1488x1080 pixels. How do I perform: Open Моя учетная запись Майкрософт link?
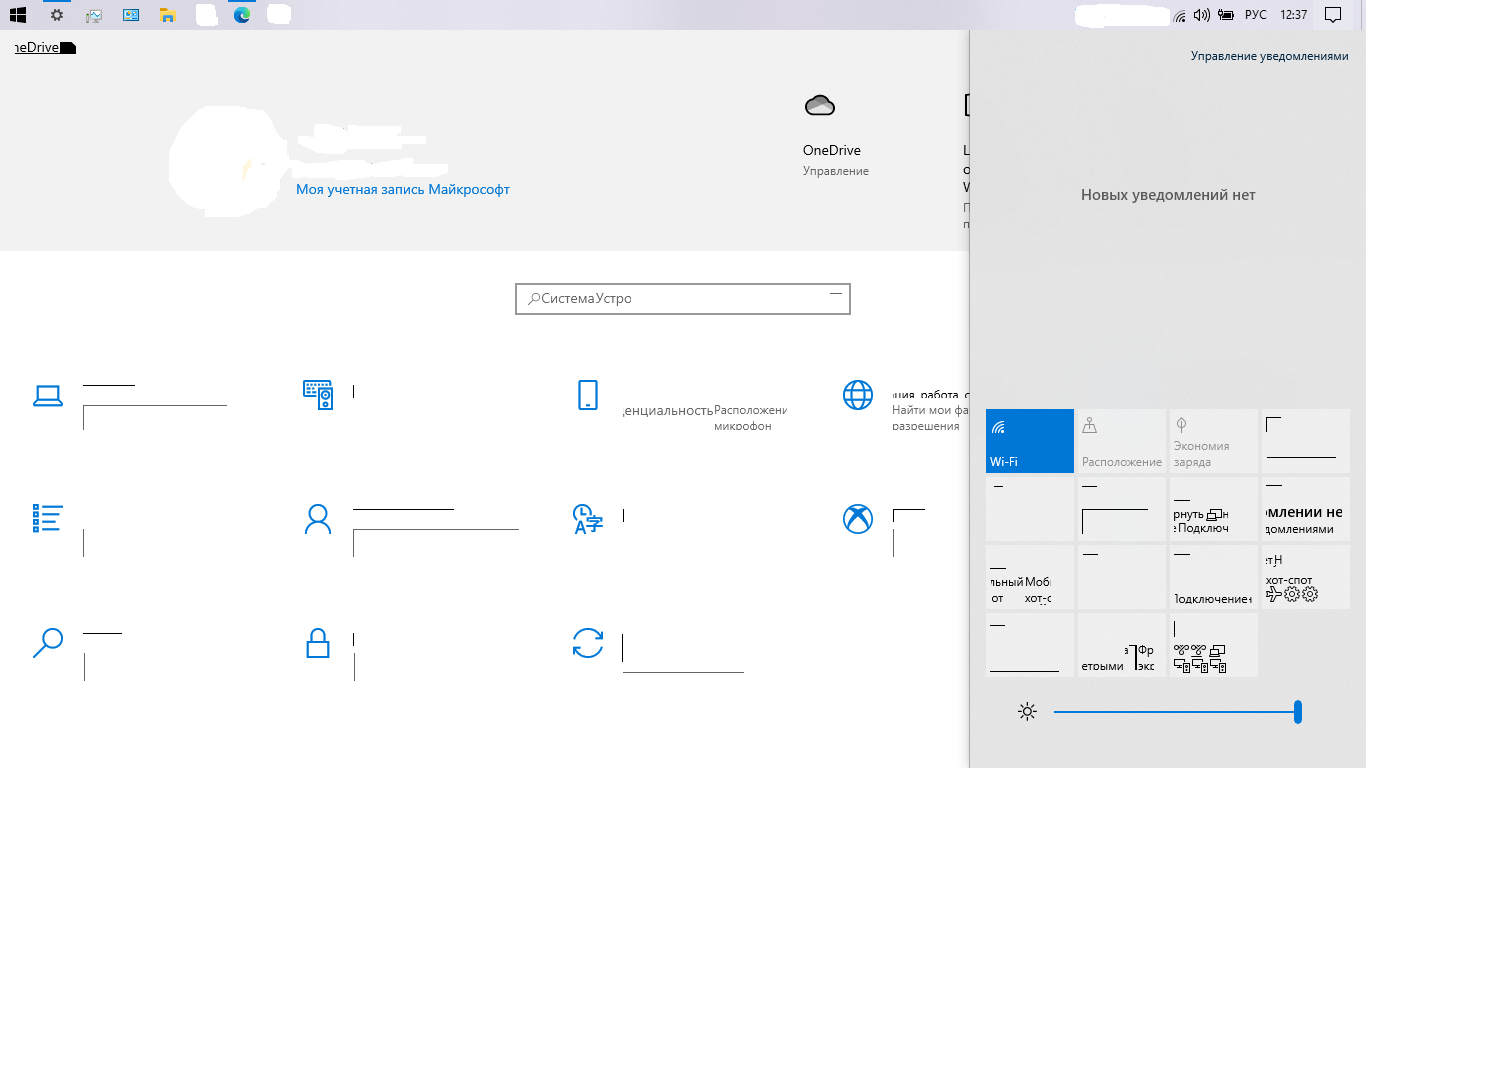tap(403, 189)
